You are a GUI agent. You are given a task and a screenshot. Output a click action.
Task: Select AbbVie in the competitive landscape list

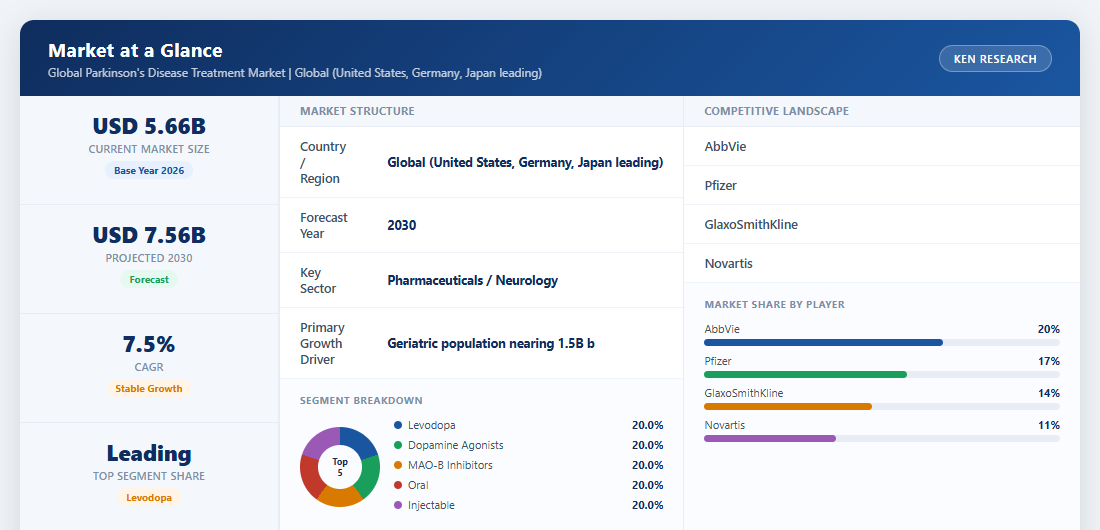pos(725,147)
